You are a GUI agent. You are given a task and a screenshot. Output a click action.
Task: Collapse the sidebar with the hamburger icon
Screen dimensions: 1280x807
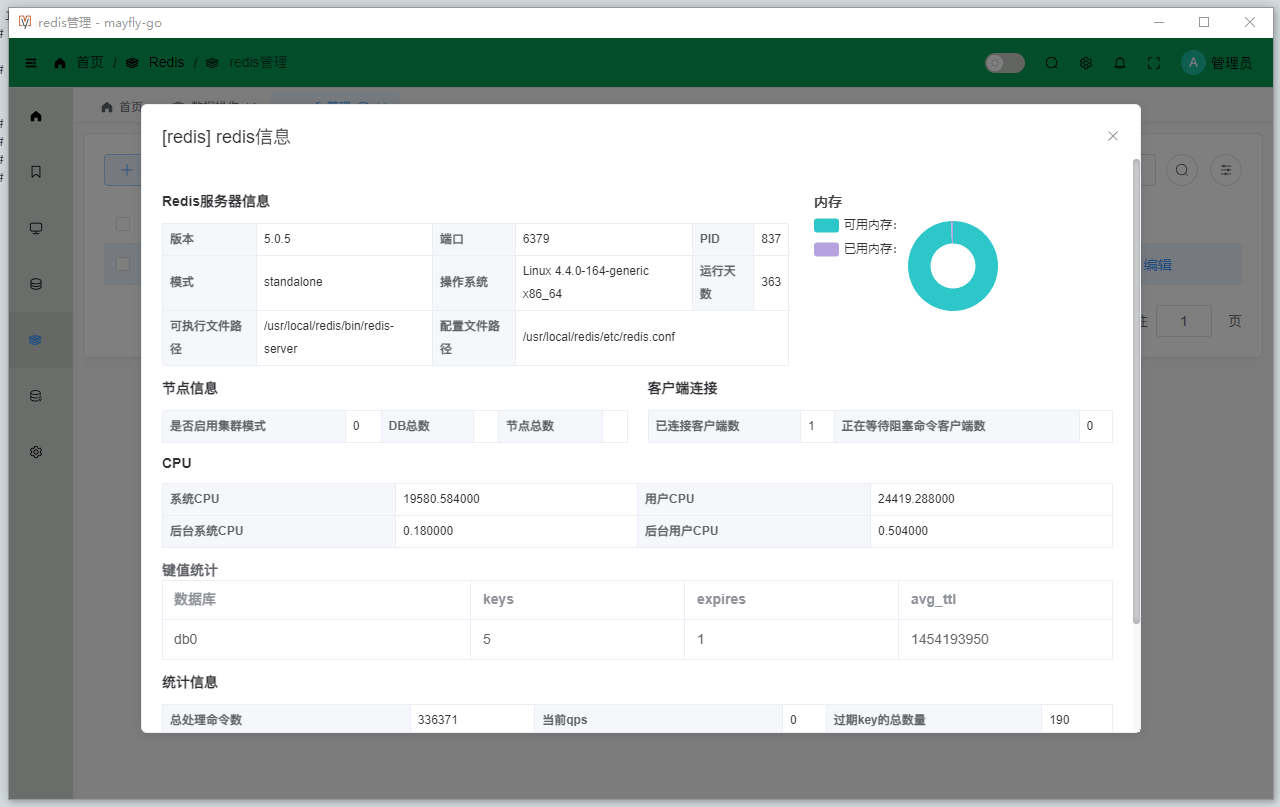pos(31,63)
